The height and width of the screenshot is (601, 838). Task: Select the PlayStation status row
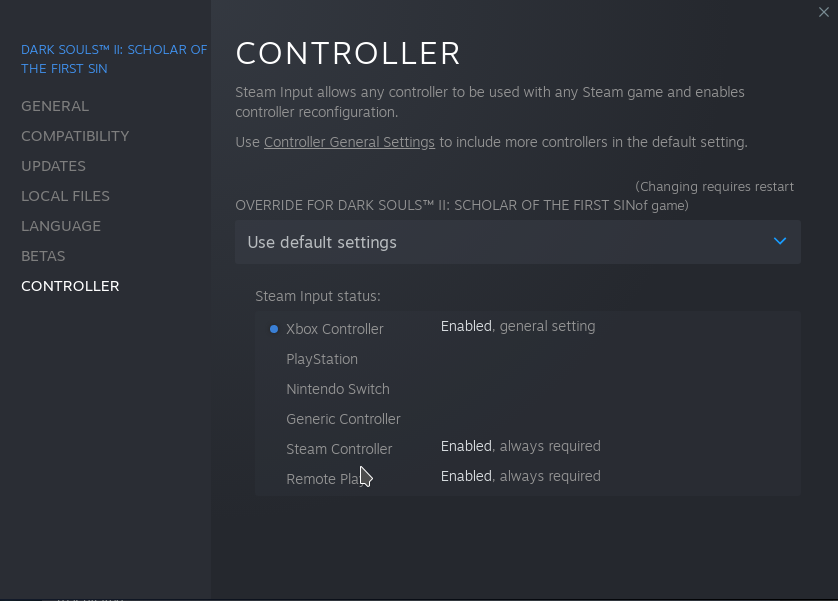pyautogui.click(x=321, y=359)
